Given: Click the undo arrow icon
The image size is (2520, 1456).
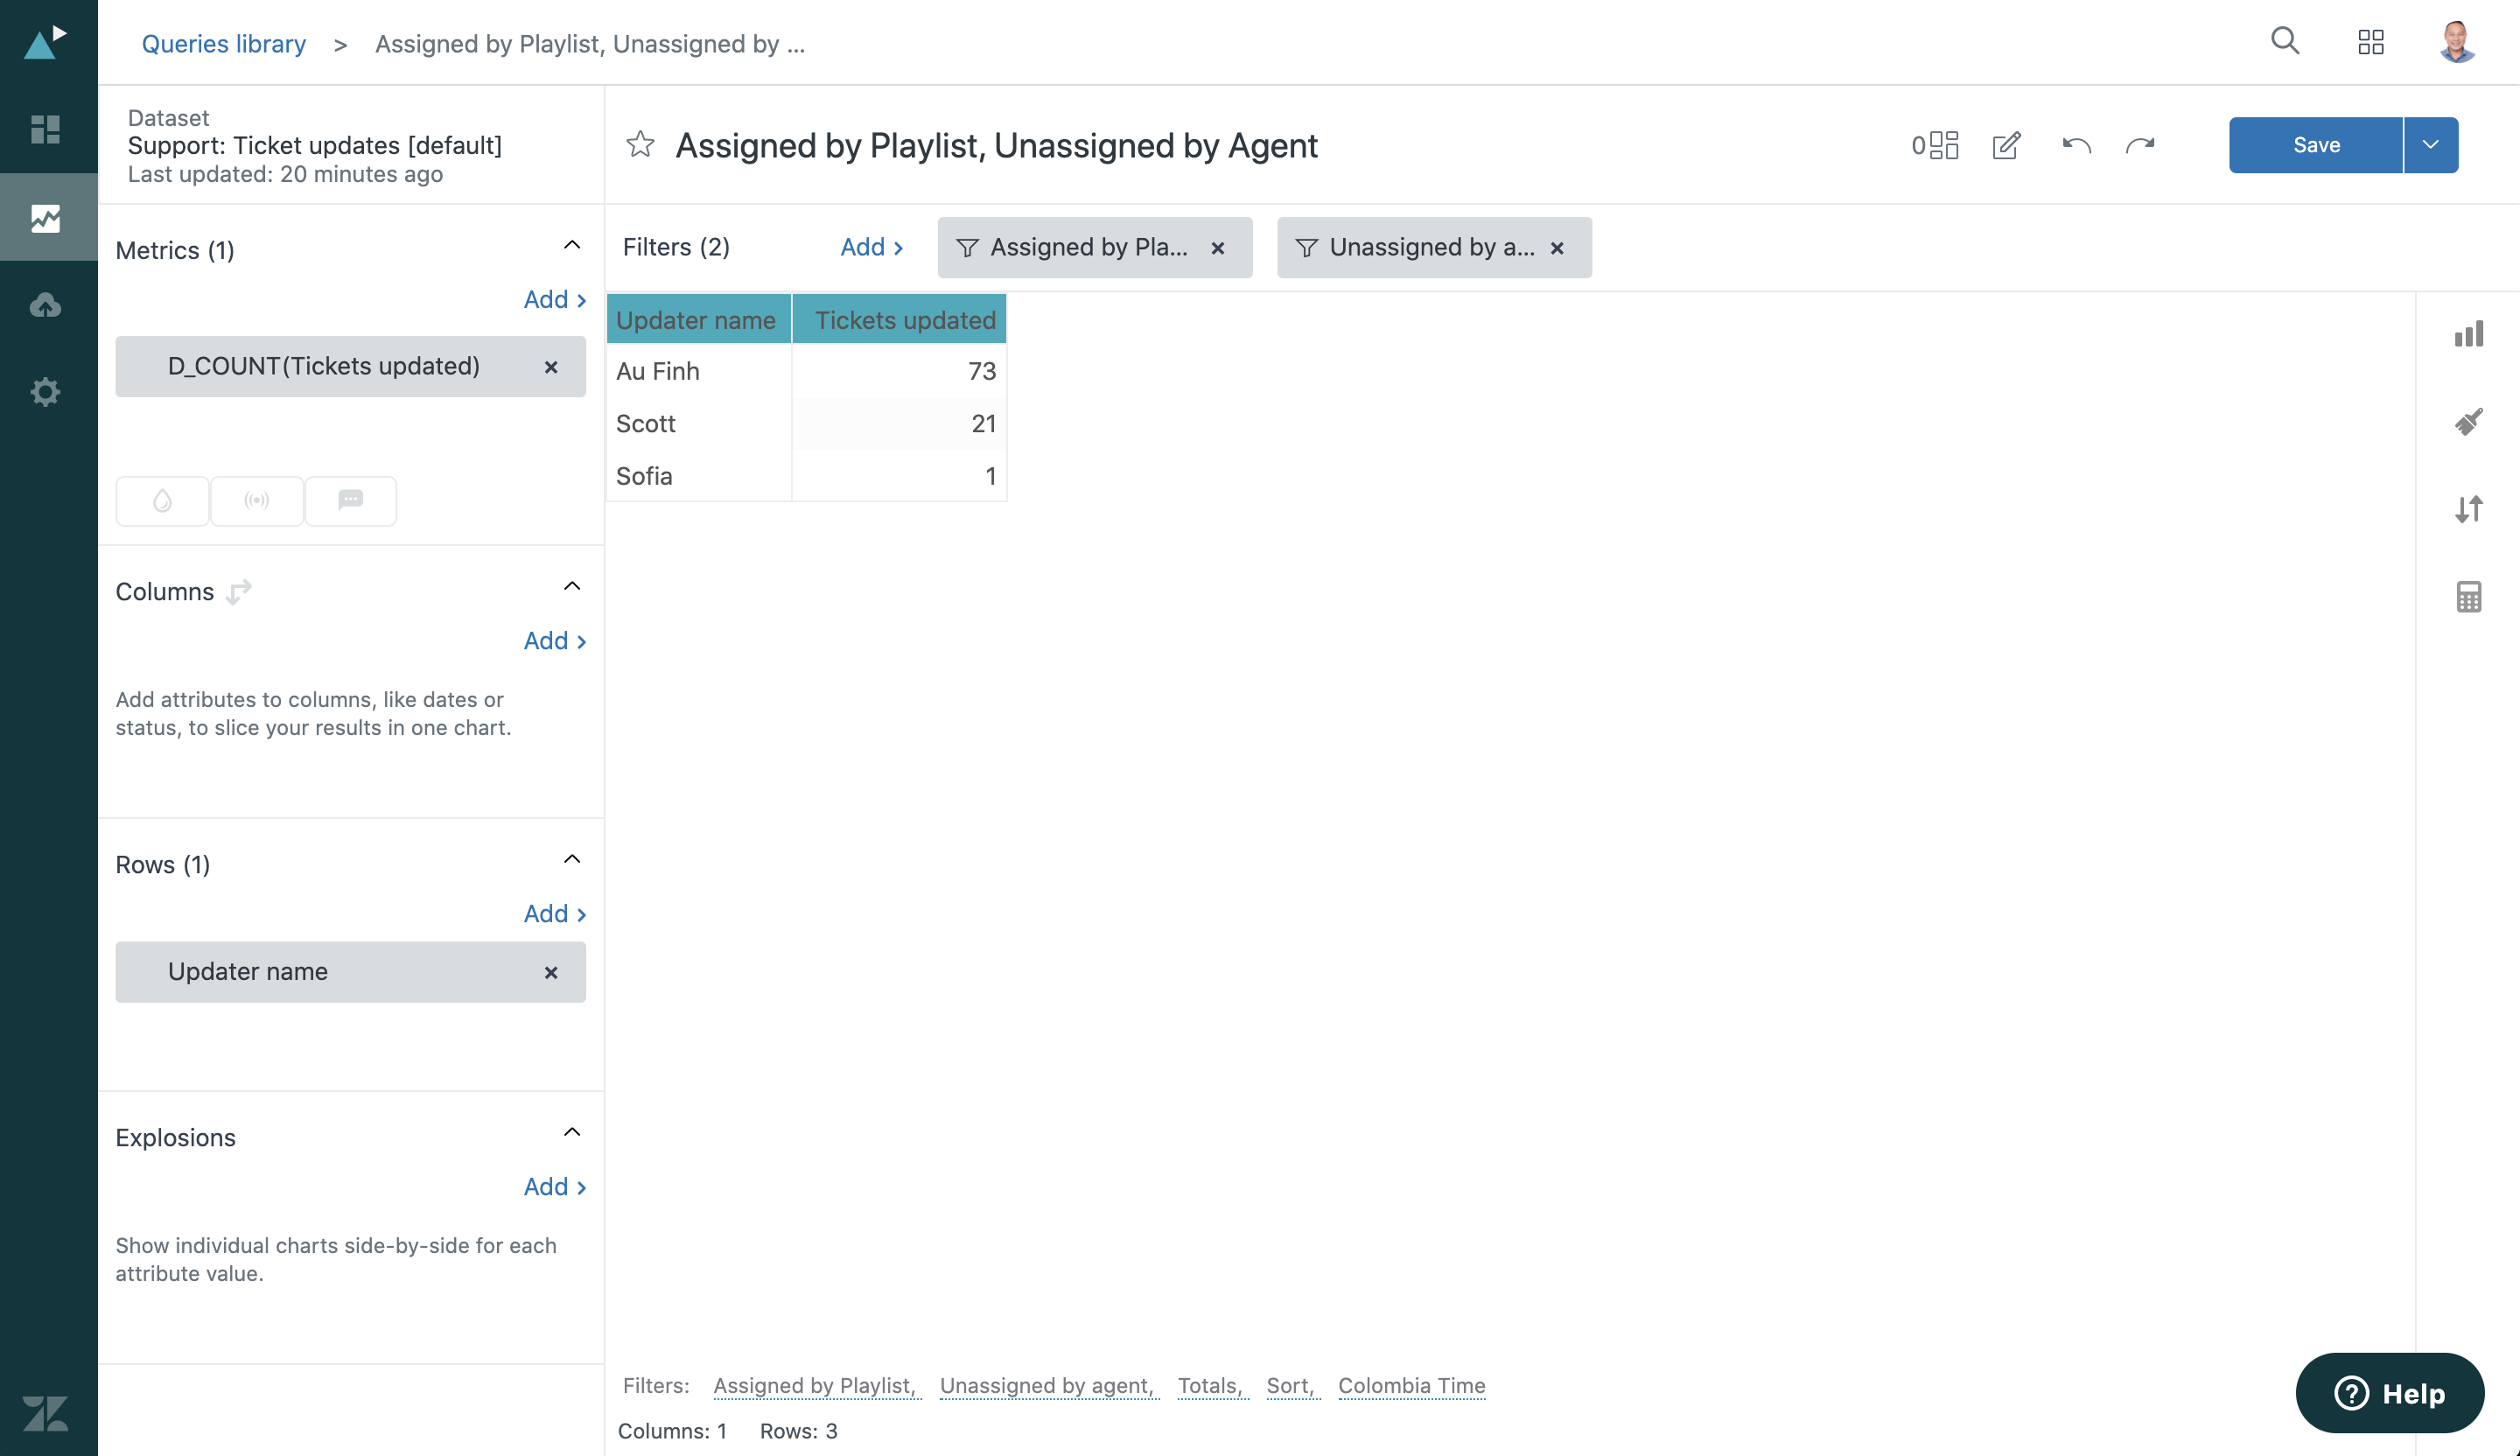Looking at the screenshot, I should [2076, 146].
